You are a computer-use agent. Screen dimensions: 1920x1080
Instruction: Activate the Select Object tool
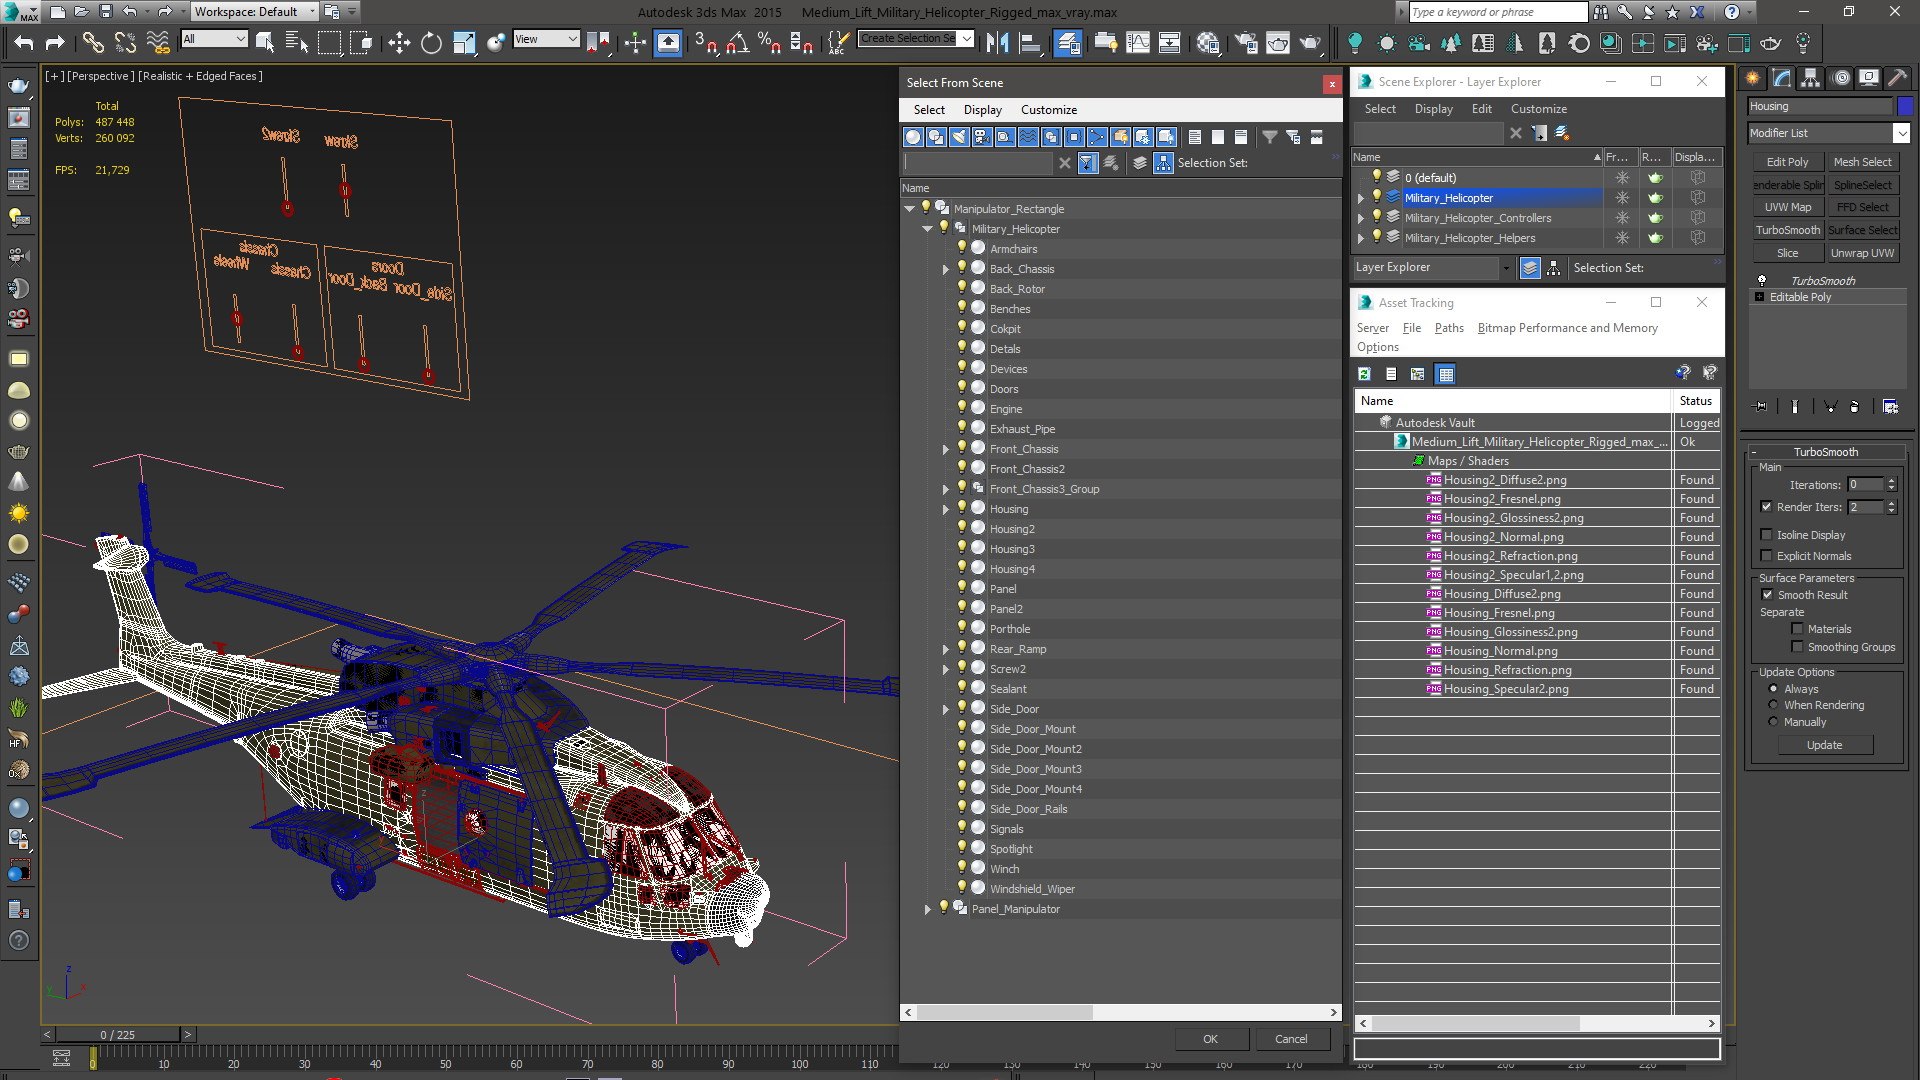tap(265, 42)
